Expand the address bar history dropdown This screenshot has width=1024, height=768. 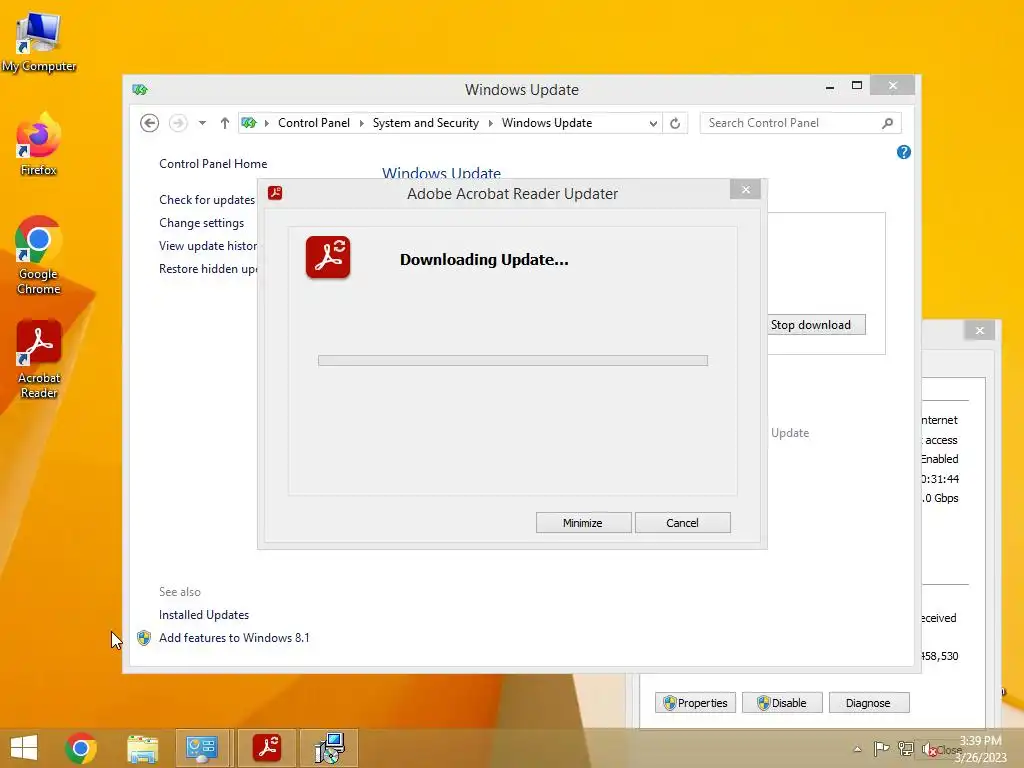click(x=652, y=123)
